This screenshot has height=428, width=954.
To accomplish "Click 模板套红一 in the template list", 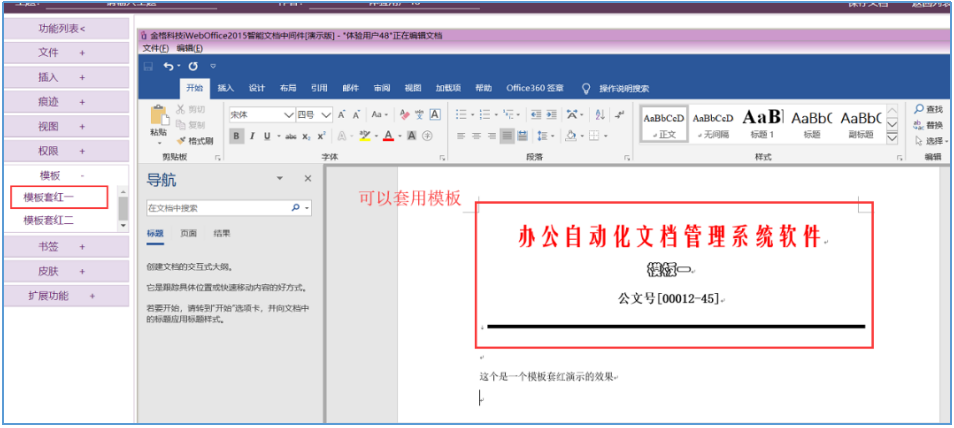I will click(49, 197).
